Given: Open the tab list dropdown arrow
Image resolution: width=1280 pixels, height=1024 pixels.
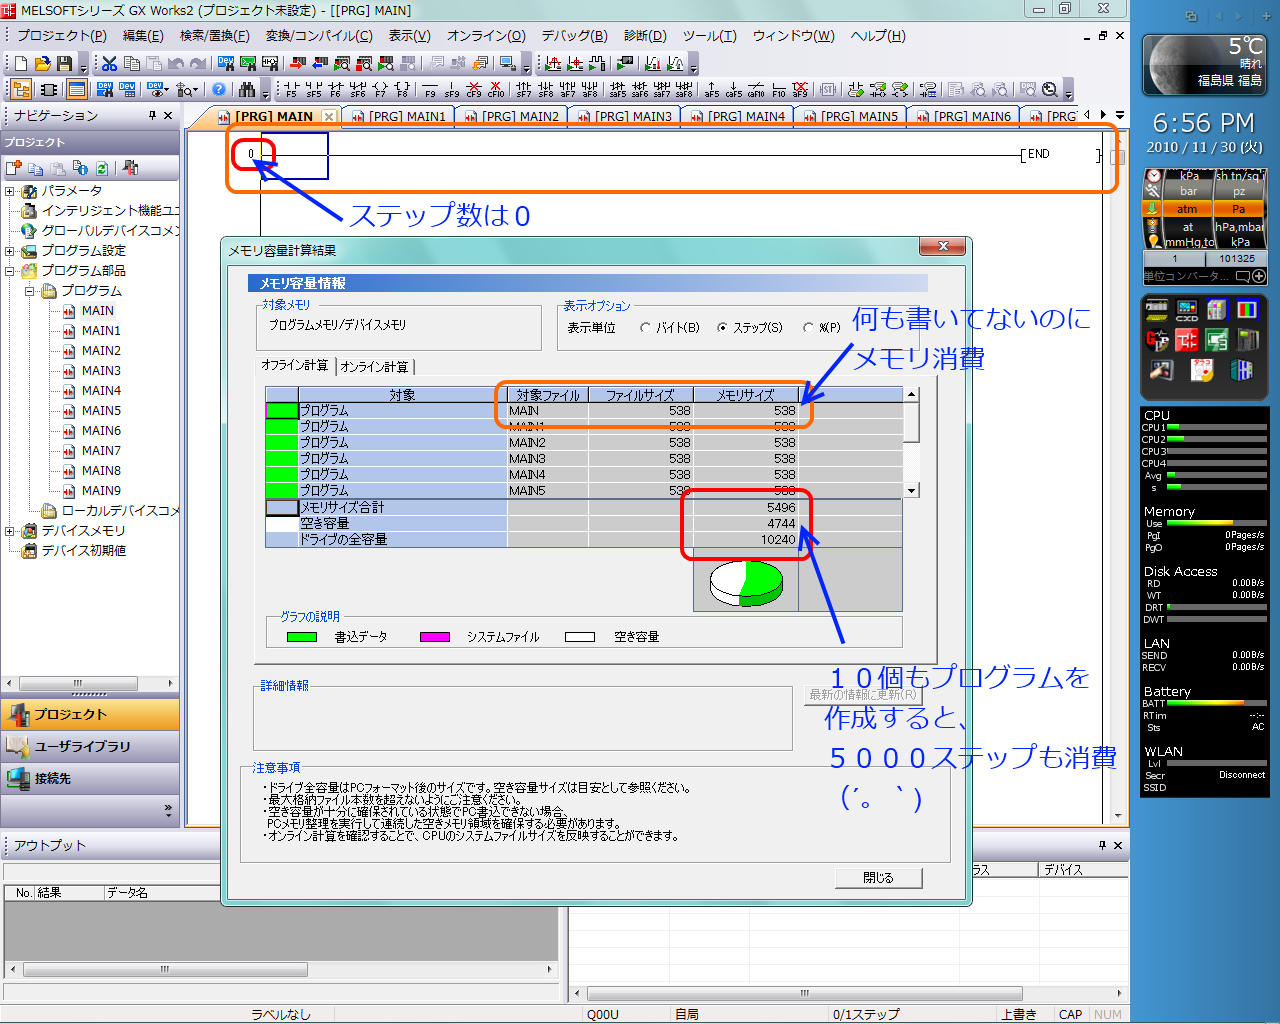Looking at the screenshot, I should coord(1119,115).
